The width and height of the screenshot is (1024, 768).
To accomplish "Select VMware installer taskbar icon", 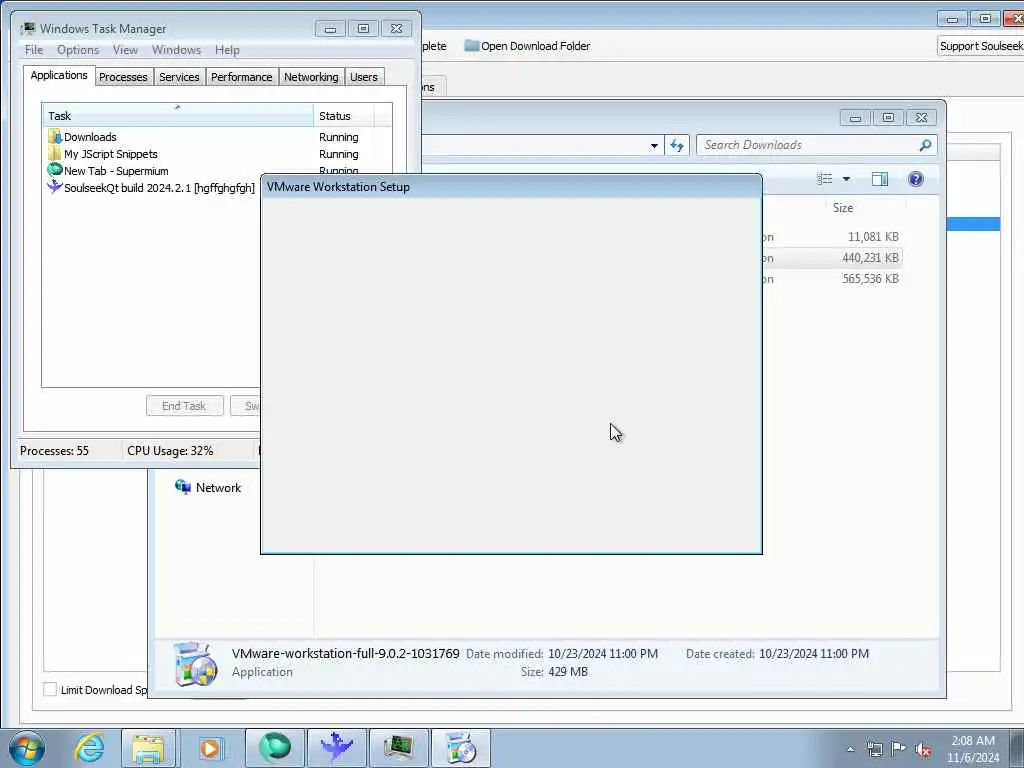I will (x=460, y=748).
